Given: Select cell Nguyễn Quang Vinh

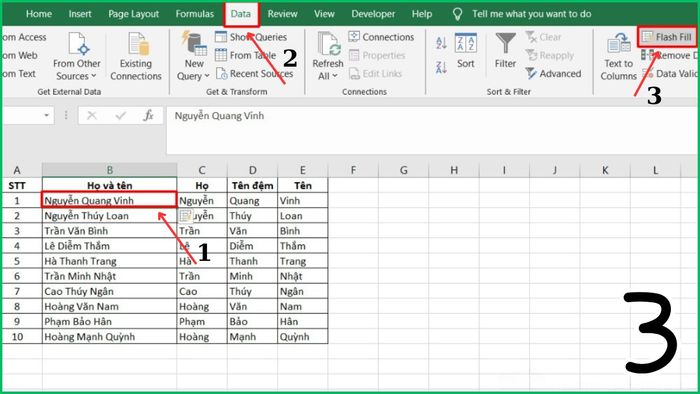Looking at the screenshot, I should (109, 200).
